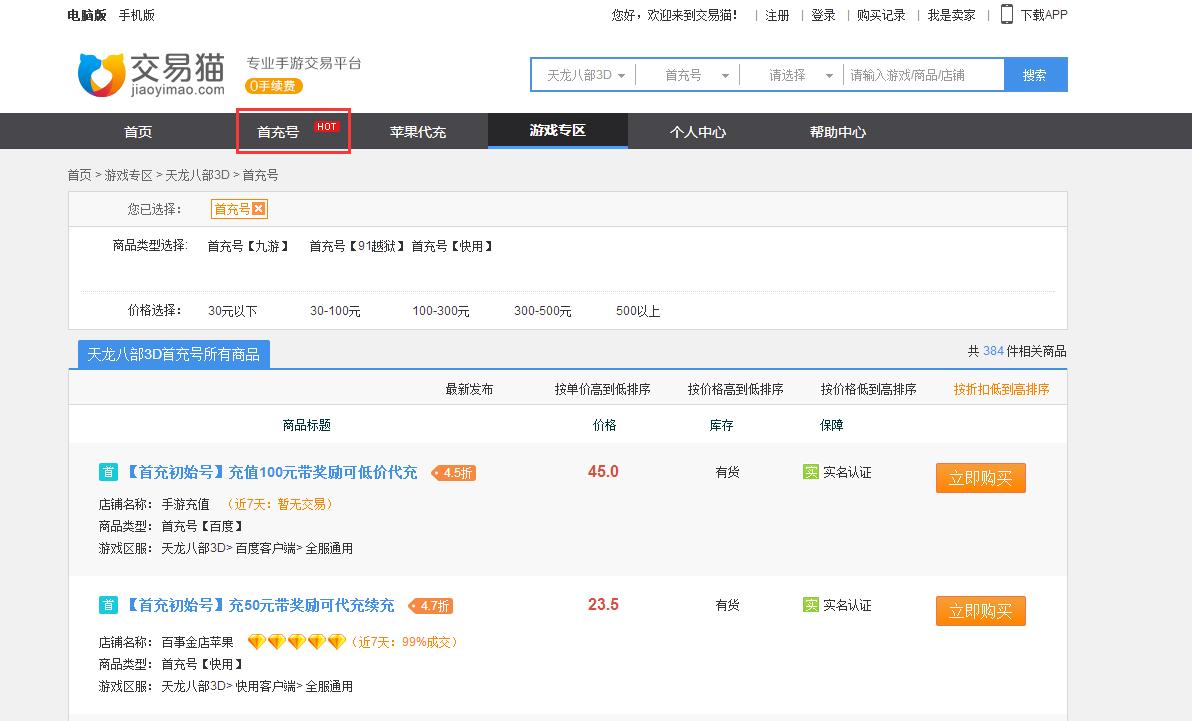Click the phone icon beside 下载APP

point(1007,14)
